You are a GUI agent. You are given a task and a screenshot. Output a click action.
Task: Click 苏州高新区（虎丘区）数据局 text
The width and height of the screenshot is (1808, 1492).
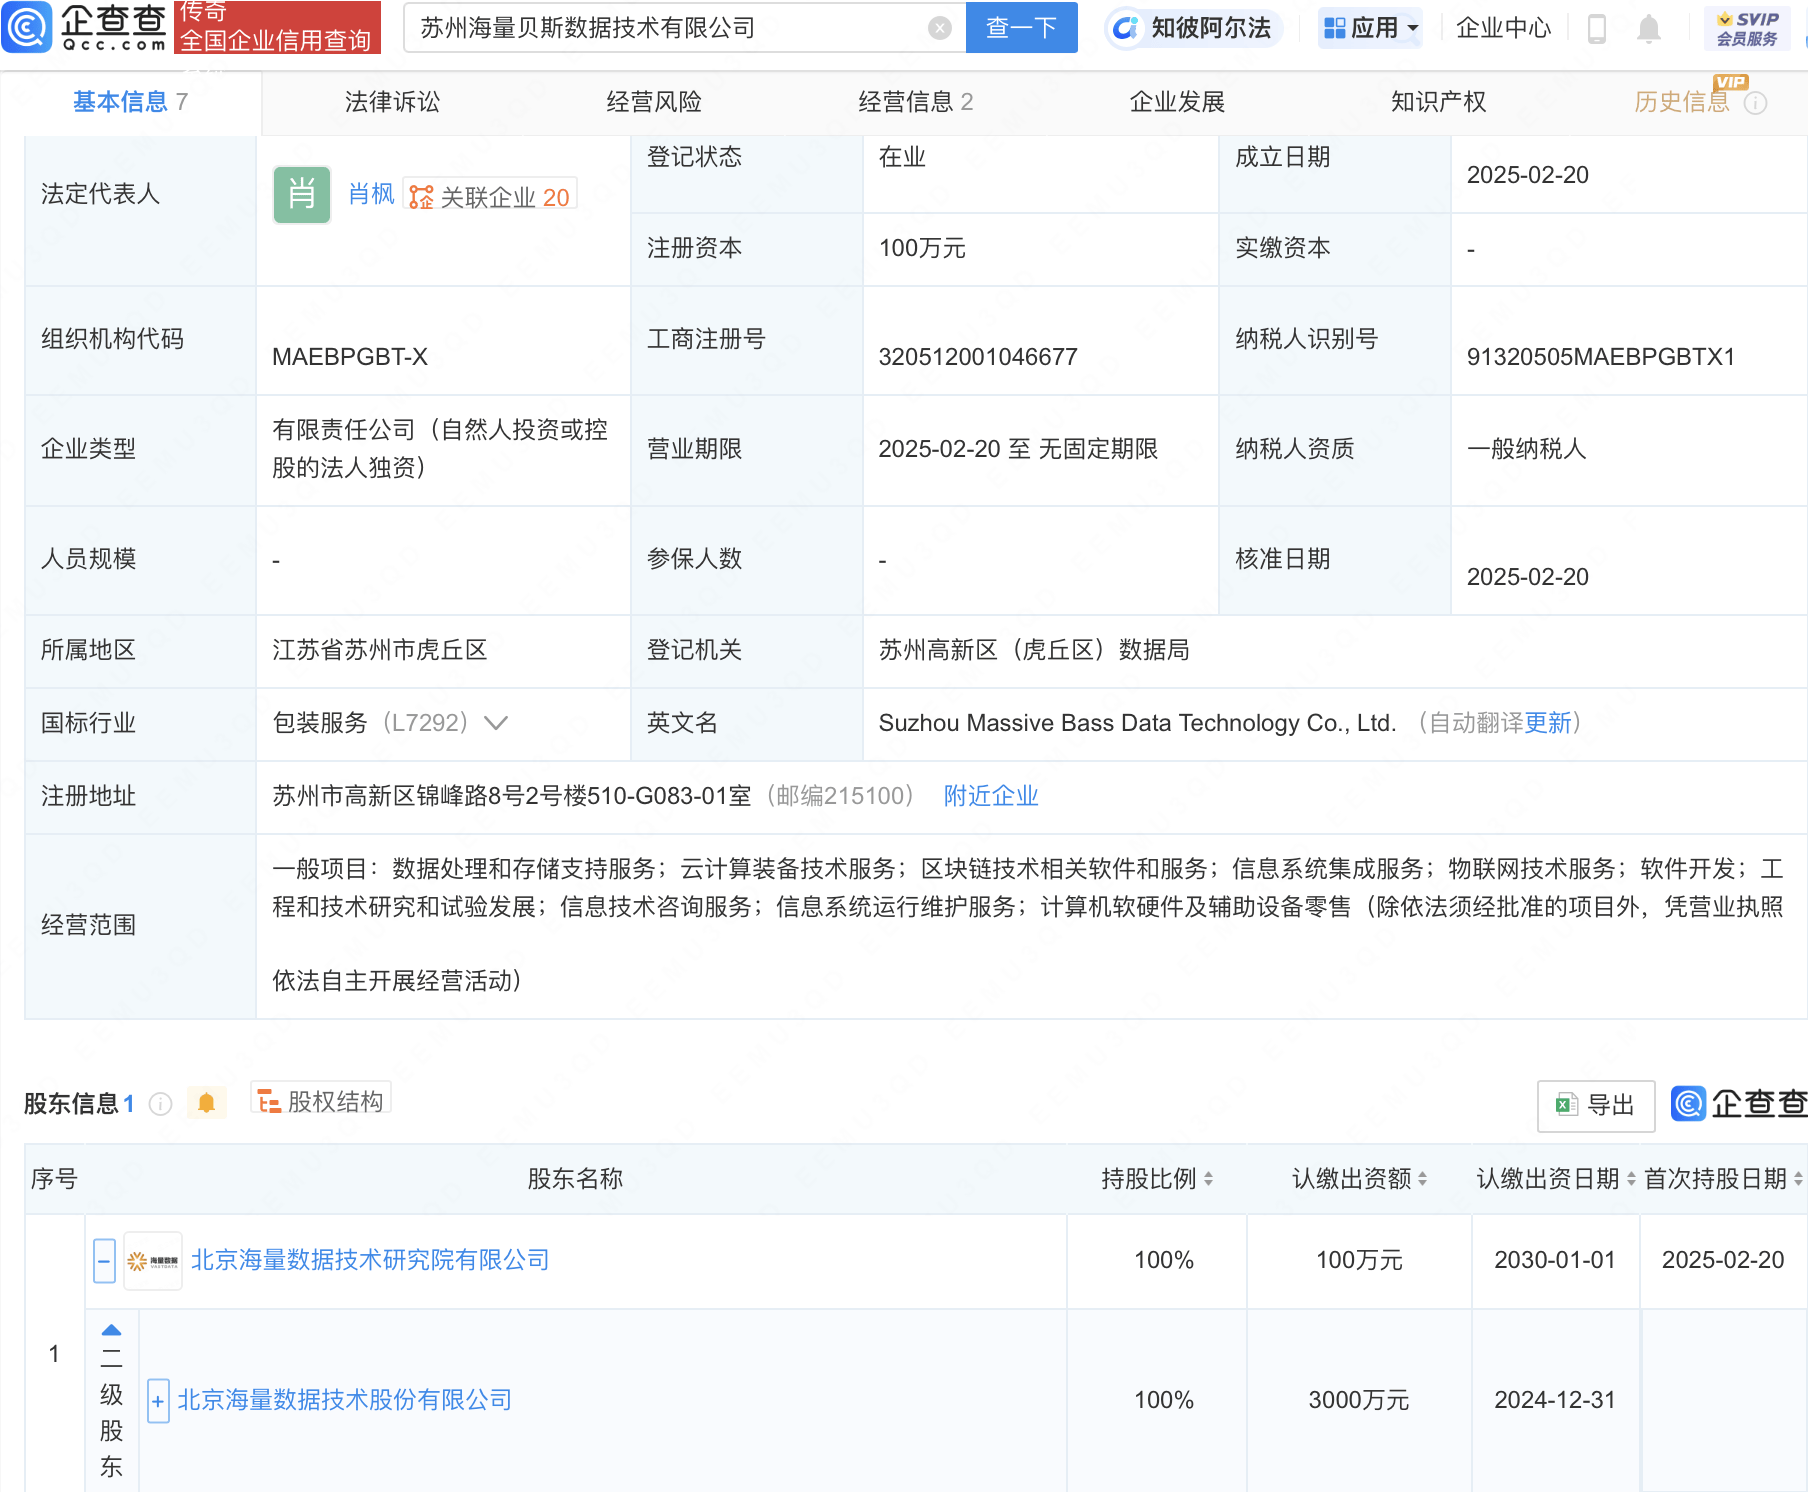pos(1034,650)
